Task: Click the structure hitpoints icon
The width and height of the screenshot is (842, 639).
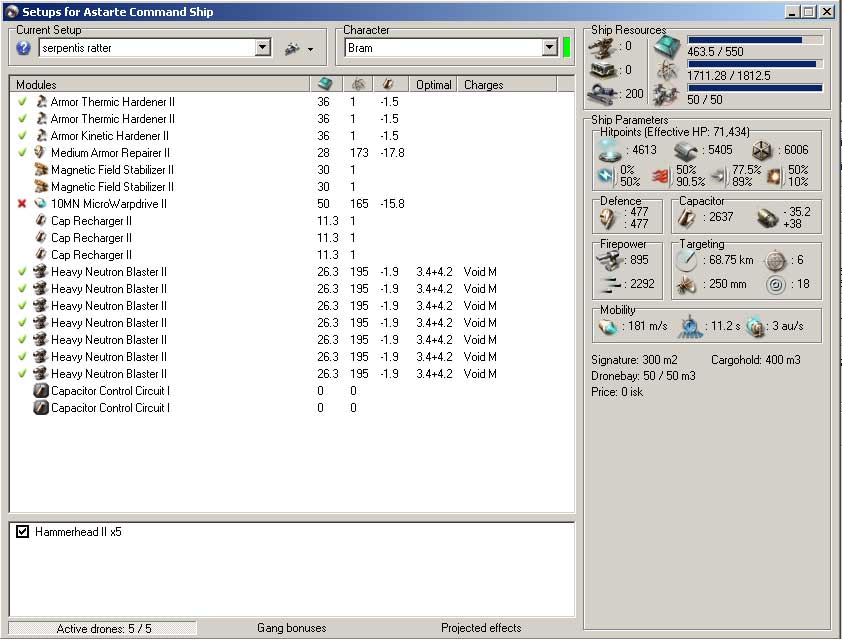Action: pyautogui.click(x=761, y=150)
